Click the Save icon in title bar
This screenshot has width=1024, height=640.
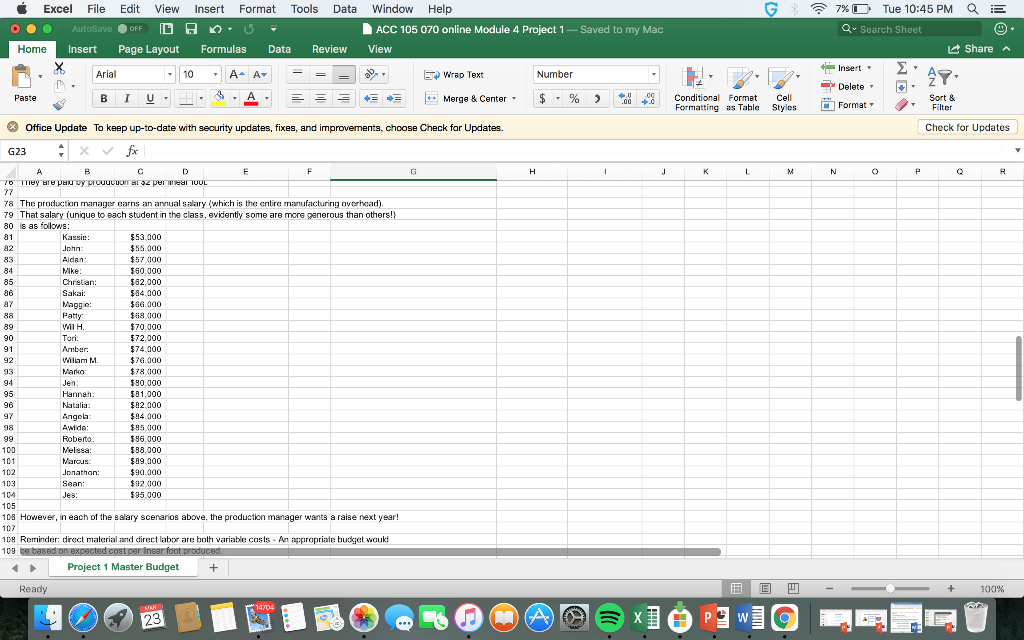(191, 29)
